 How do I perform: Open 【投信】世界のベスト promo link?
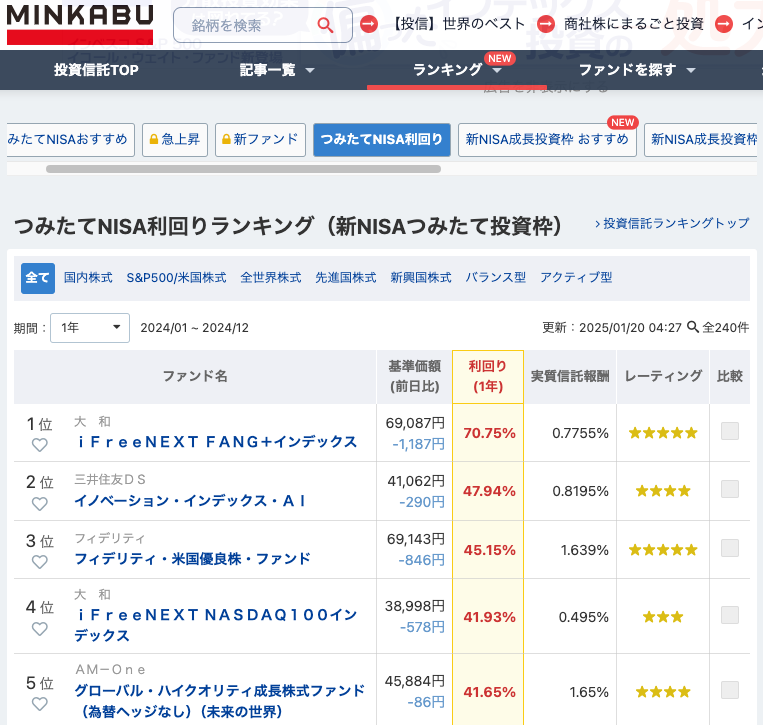458,24
